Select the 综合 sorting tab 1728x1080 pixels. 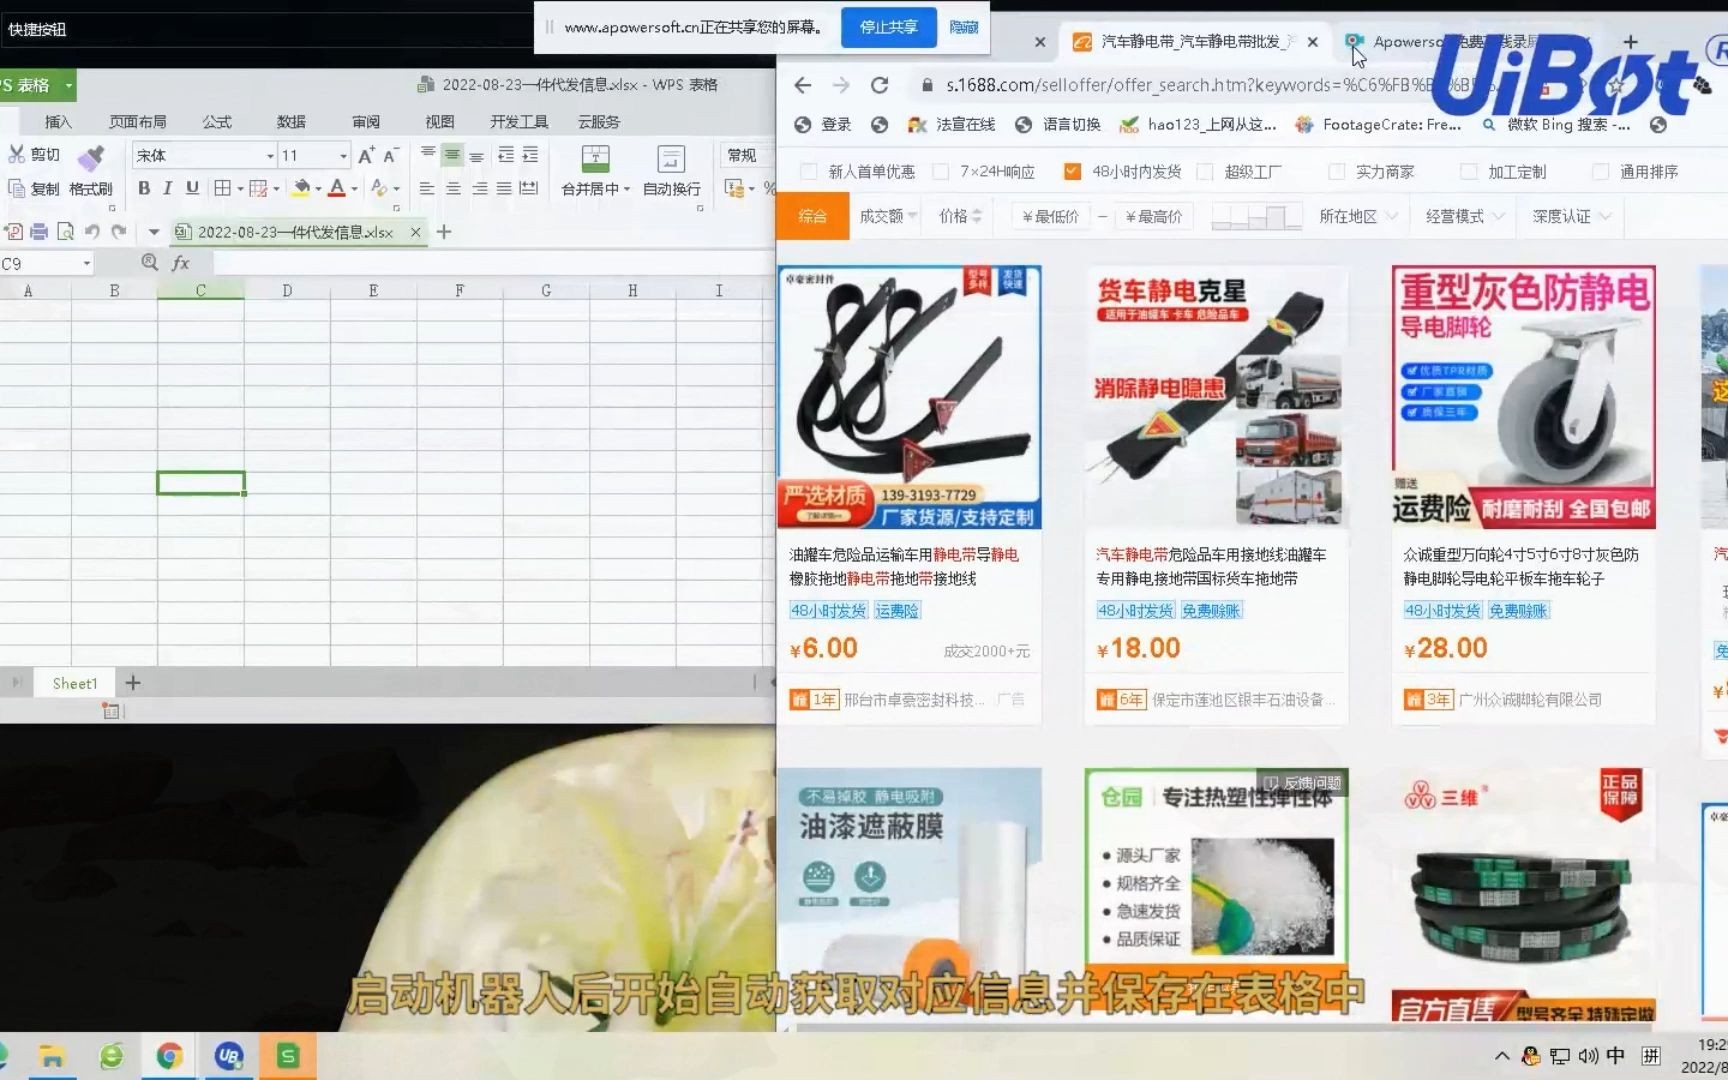point(812,216)
